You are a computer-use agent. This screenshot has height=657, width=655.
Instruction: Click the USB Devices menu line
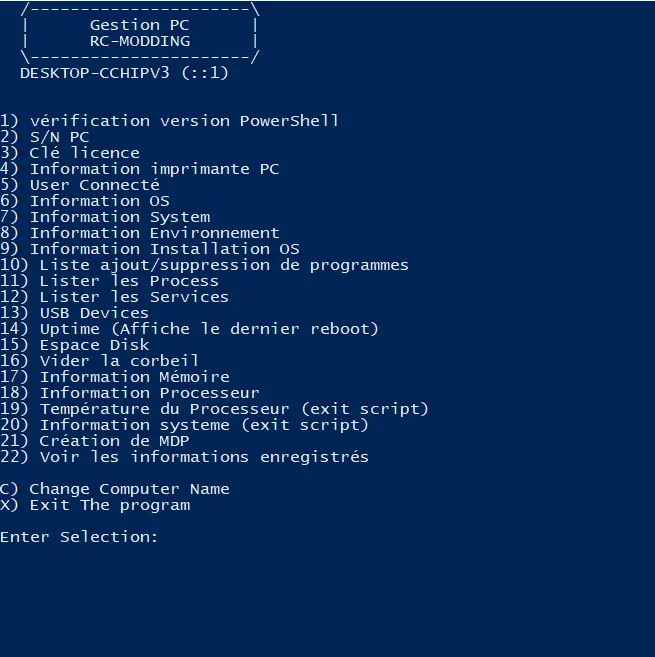click(74, 313)
